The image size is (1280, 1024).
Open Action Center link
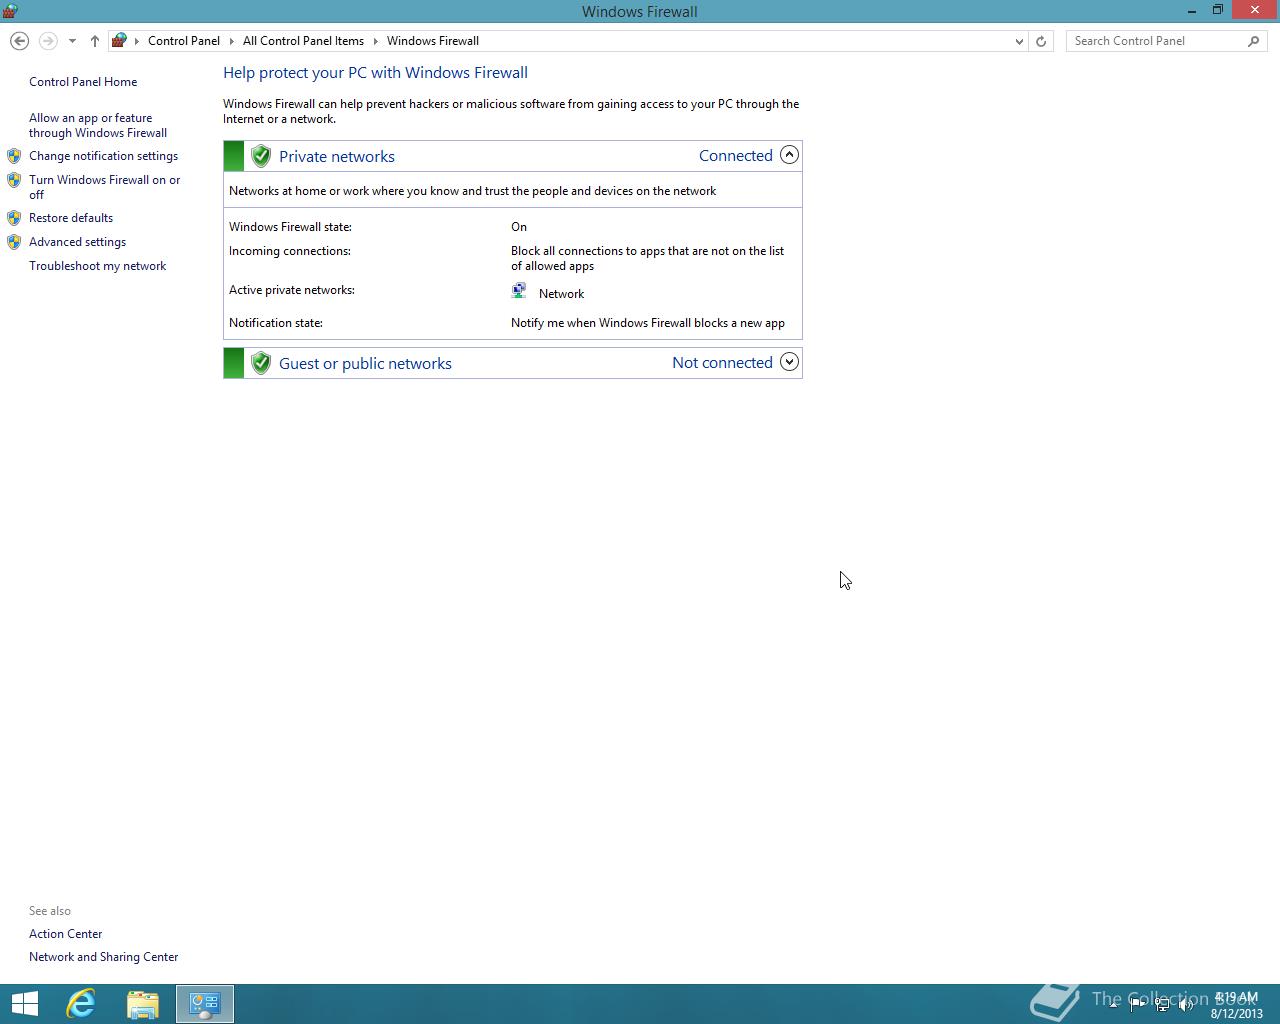[66, 934]
